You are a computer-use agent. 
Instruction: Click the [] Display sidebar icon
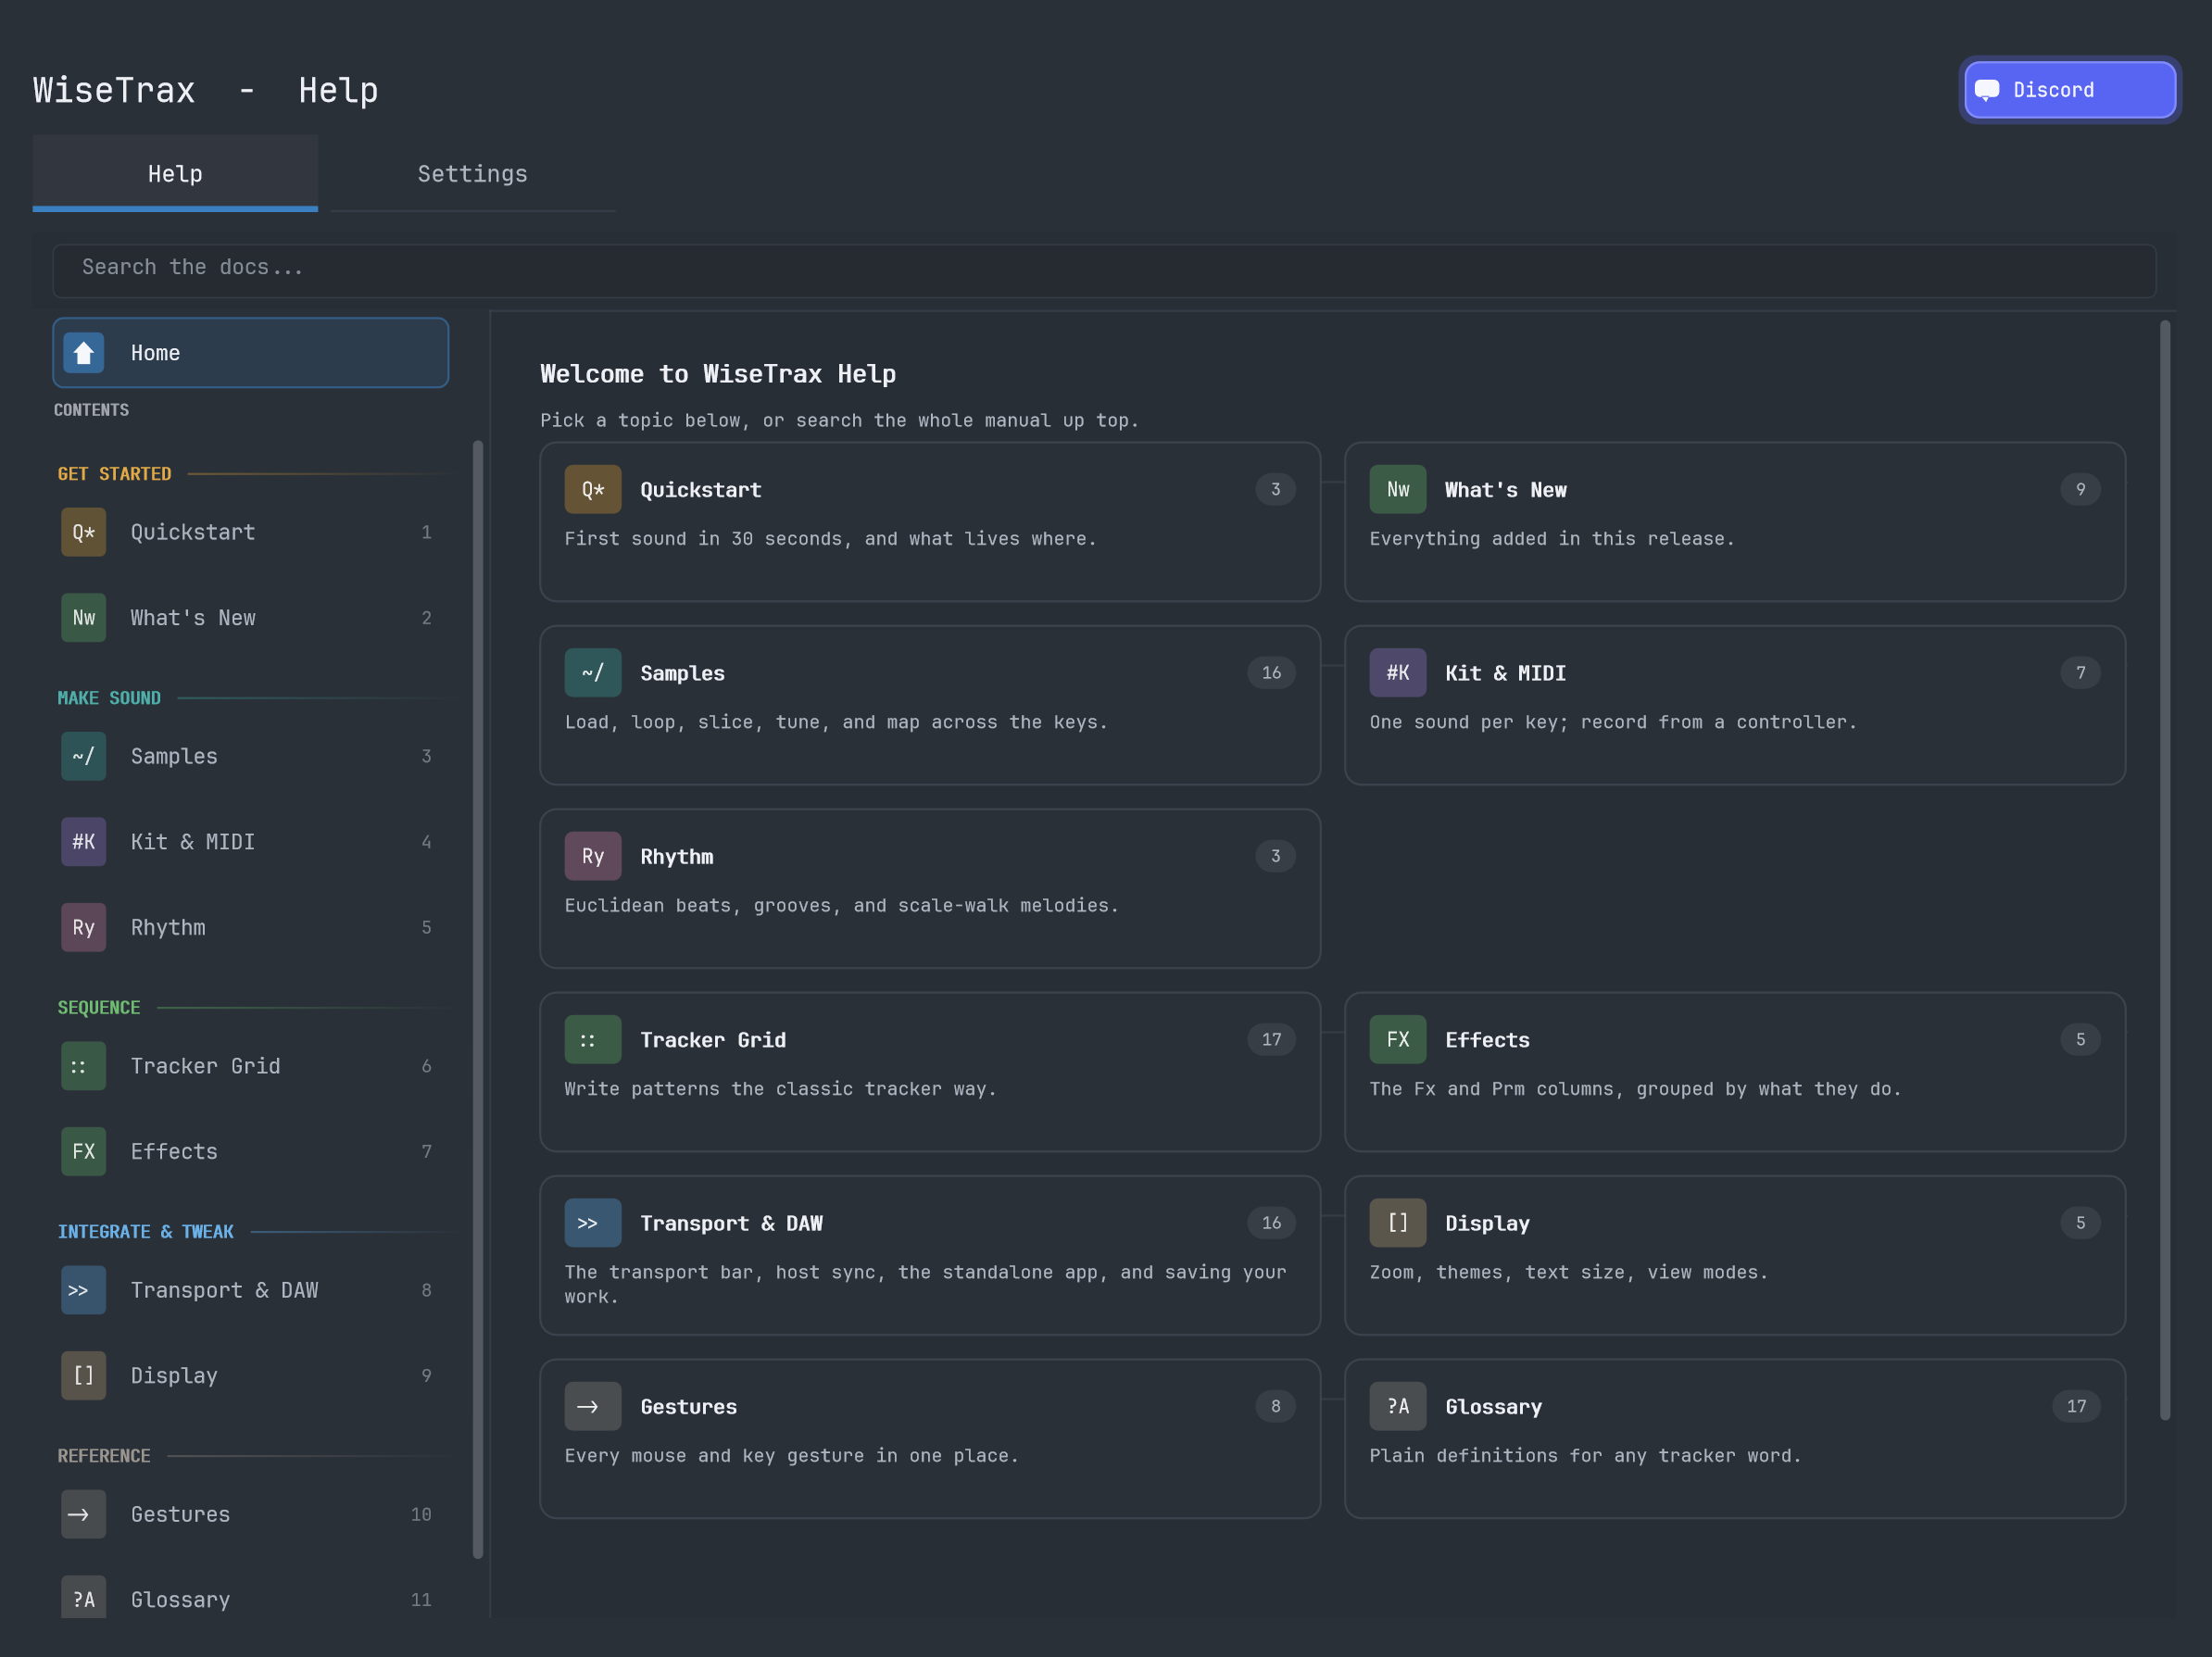[84, 1375]
